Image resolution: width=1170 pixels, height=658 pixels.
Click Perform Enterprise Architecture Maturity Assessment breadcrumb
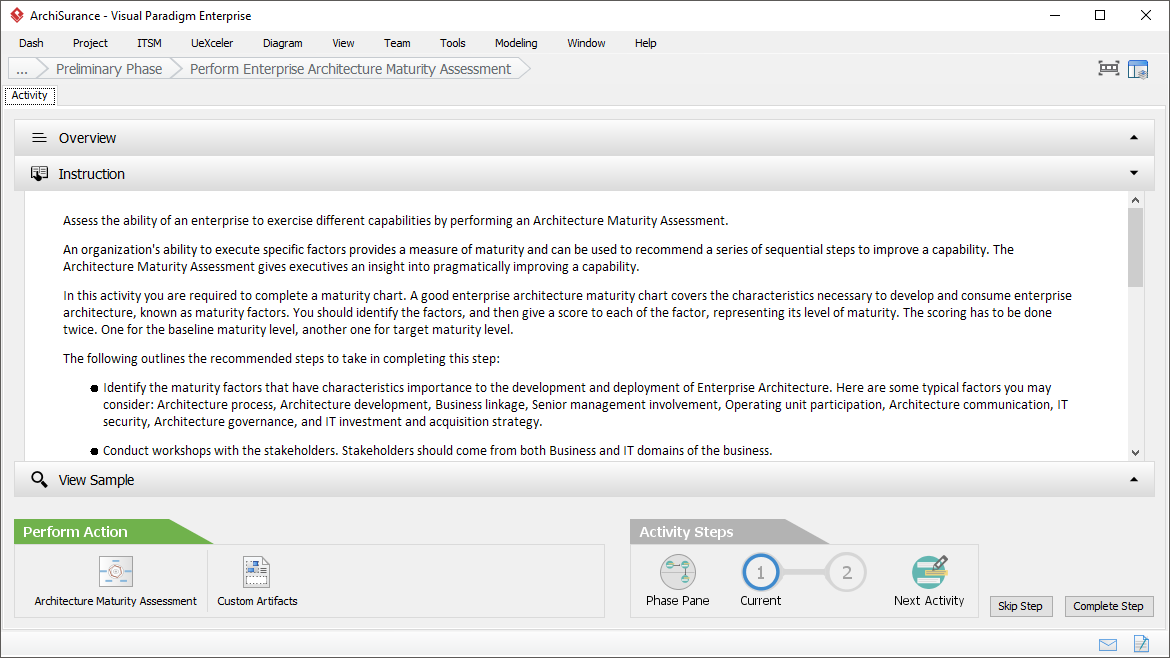(x=350, y=69)
